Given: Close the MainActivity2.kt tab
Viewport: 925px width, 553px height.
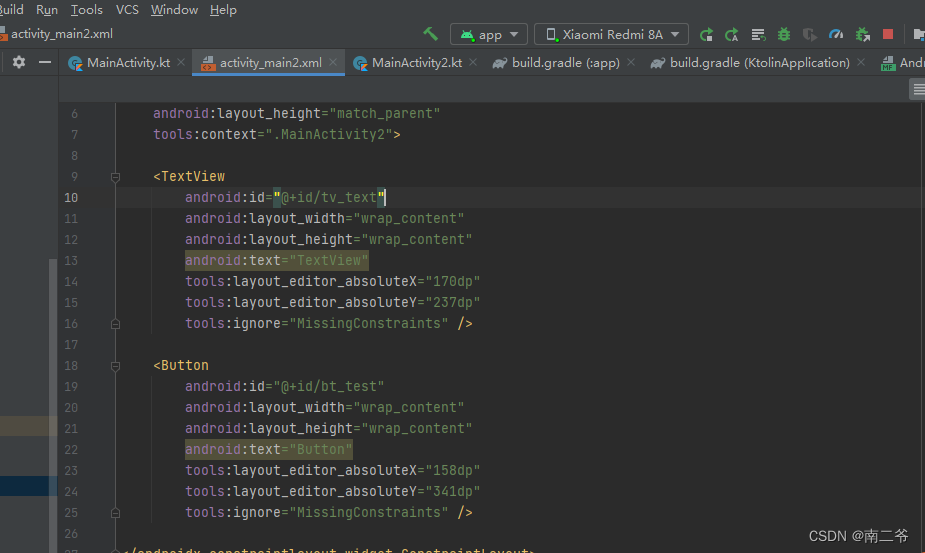Looking at the screenshot, I should pyautogui.click(x=473, y=62).
